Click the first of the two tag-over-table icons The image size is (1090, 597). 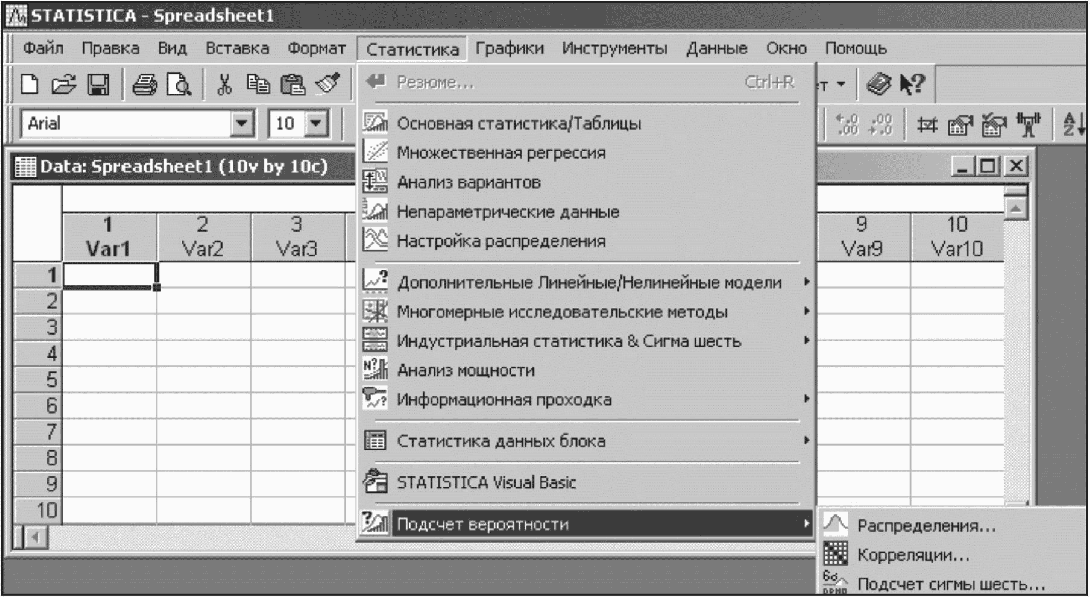962,125
